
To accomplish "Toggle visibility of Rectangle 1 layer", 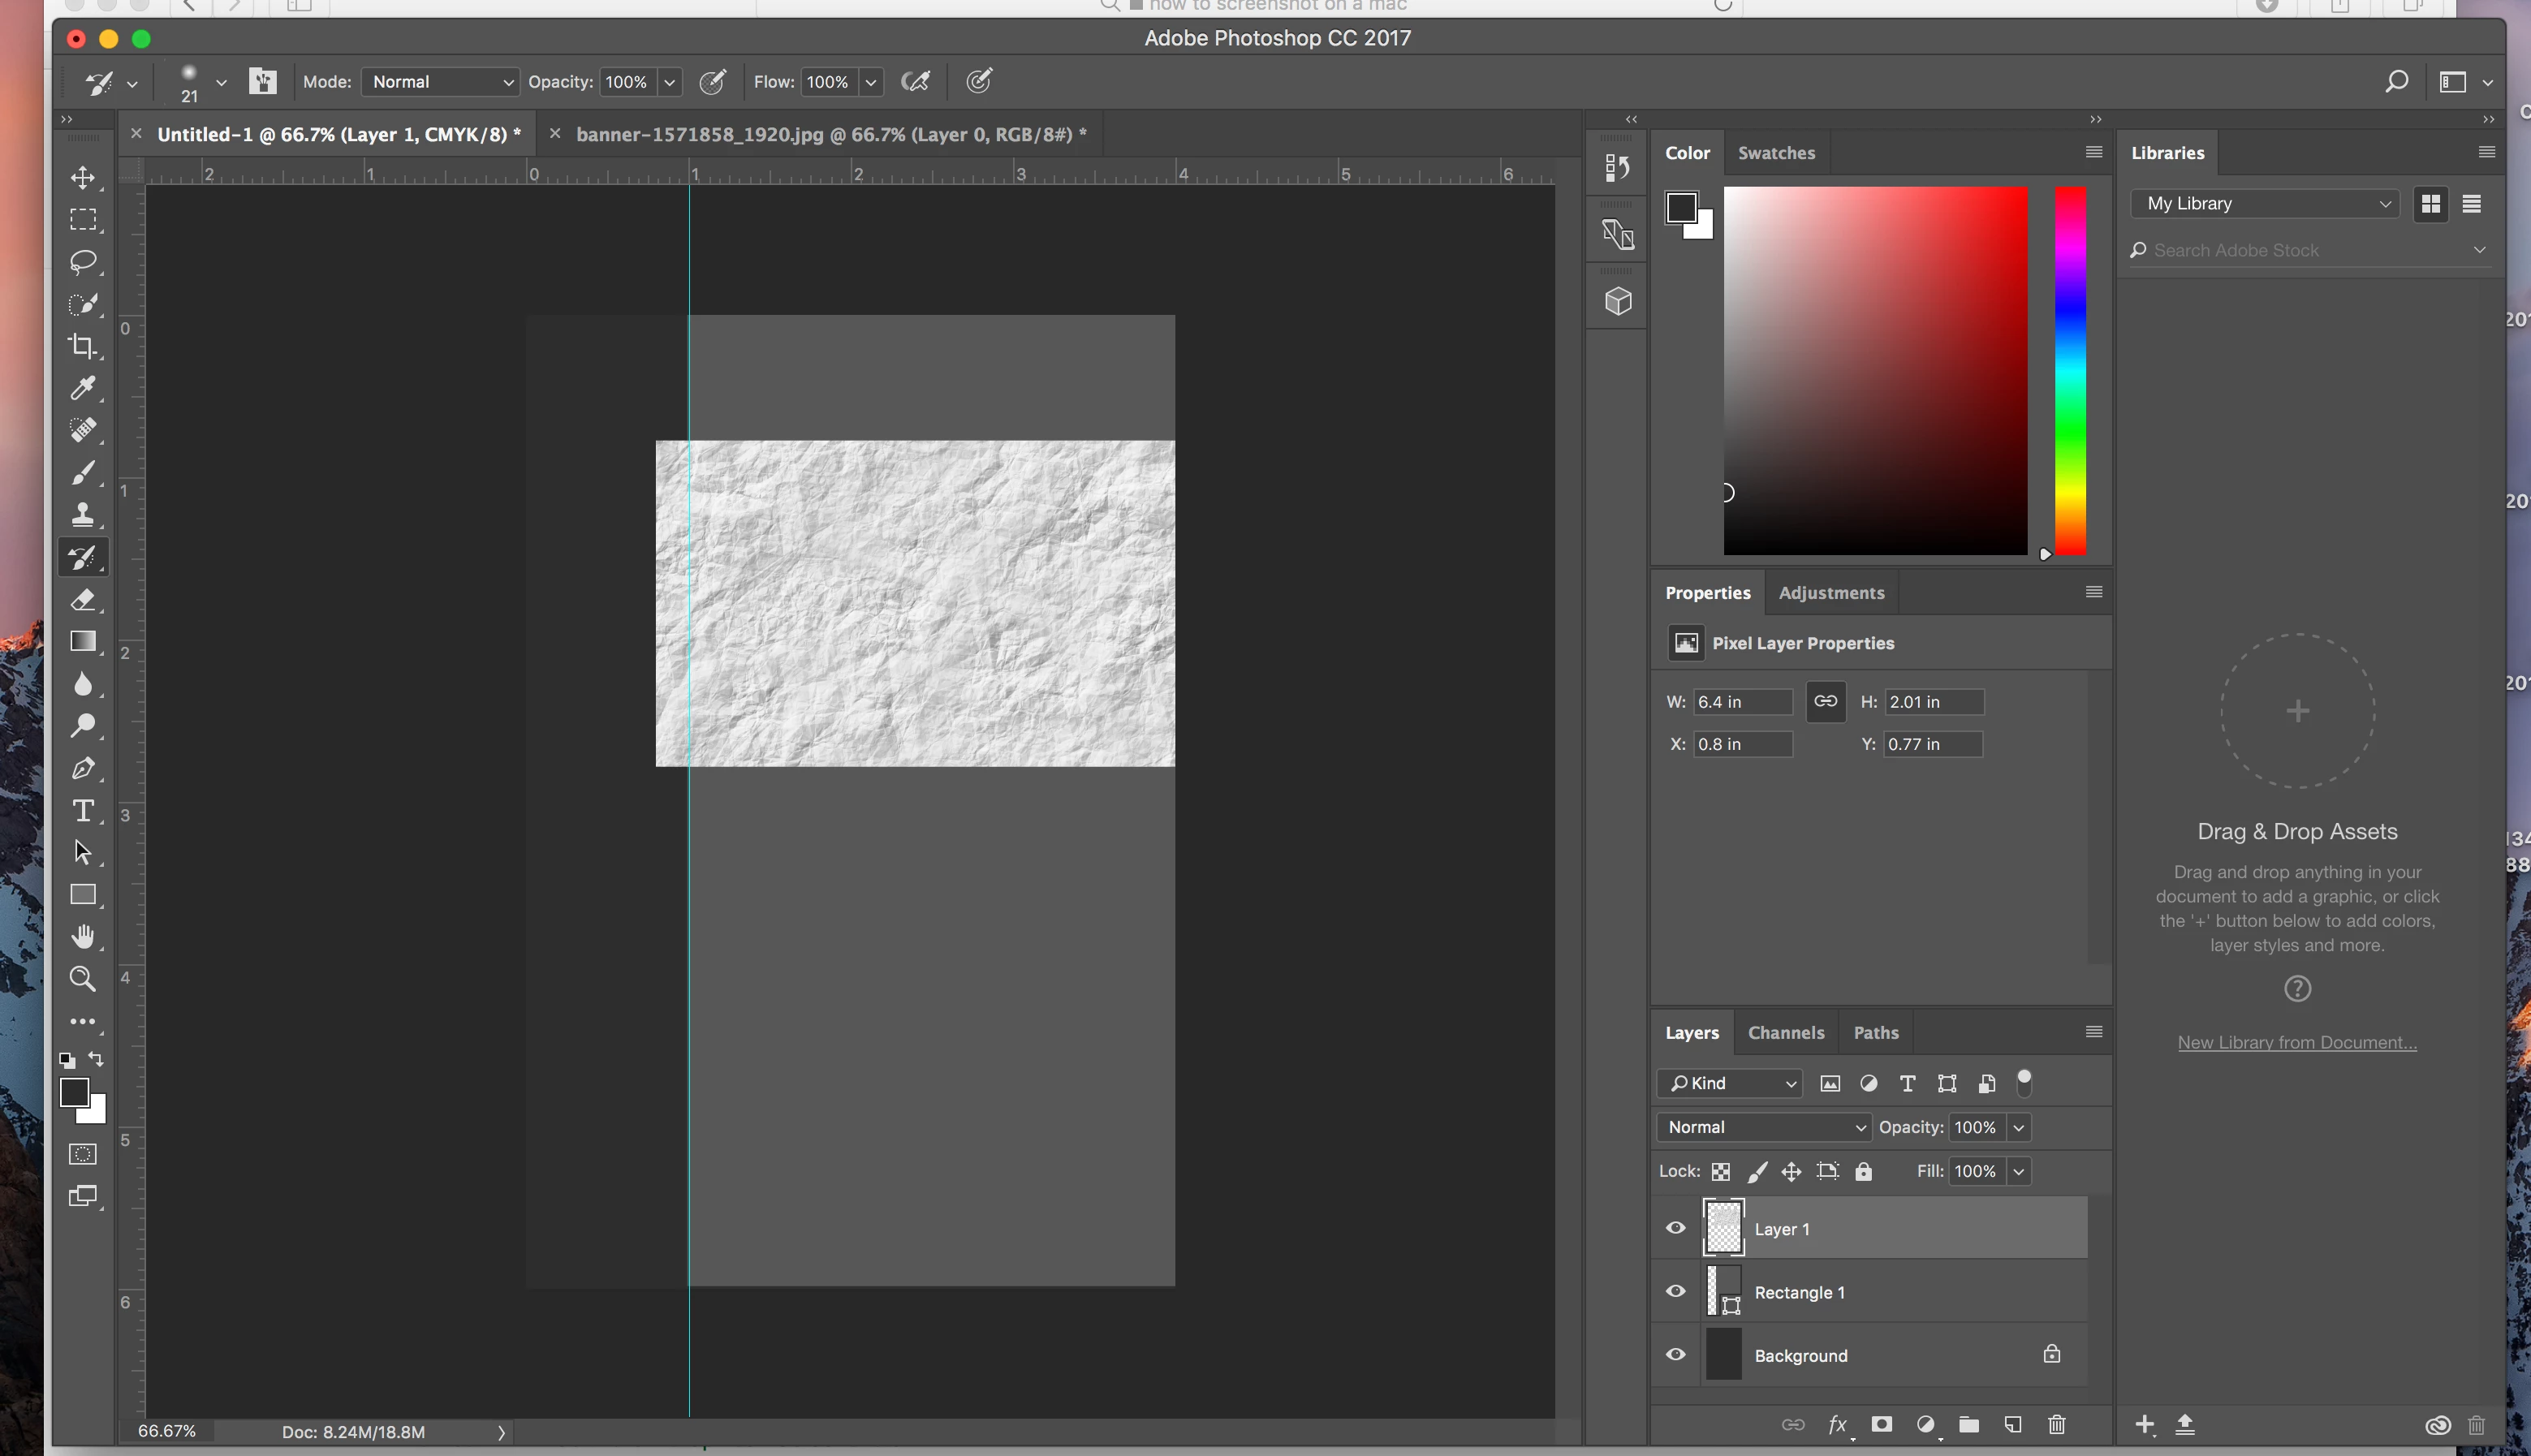I will [x=1676, y=1291].
